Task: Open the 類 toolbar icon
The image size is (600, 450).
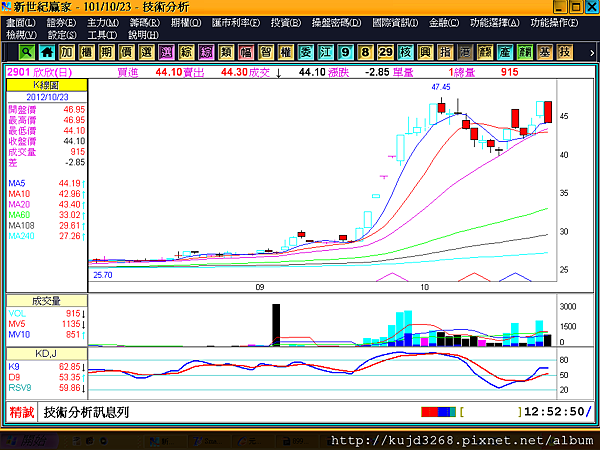Action: point(226,52)
